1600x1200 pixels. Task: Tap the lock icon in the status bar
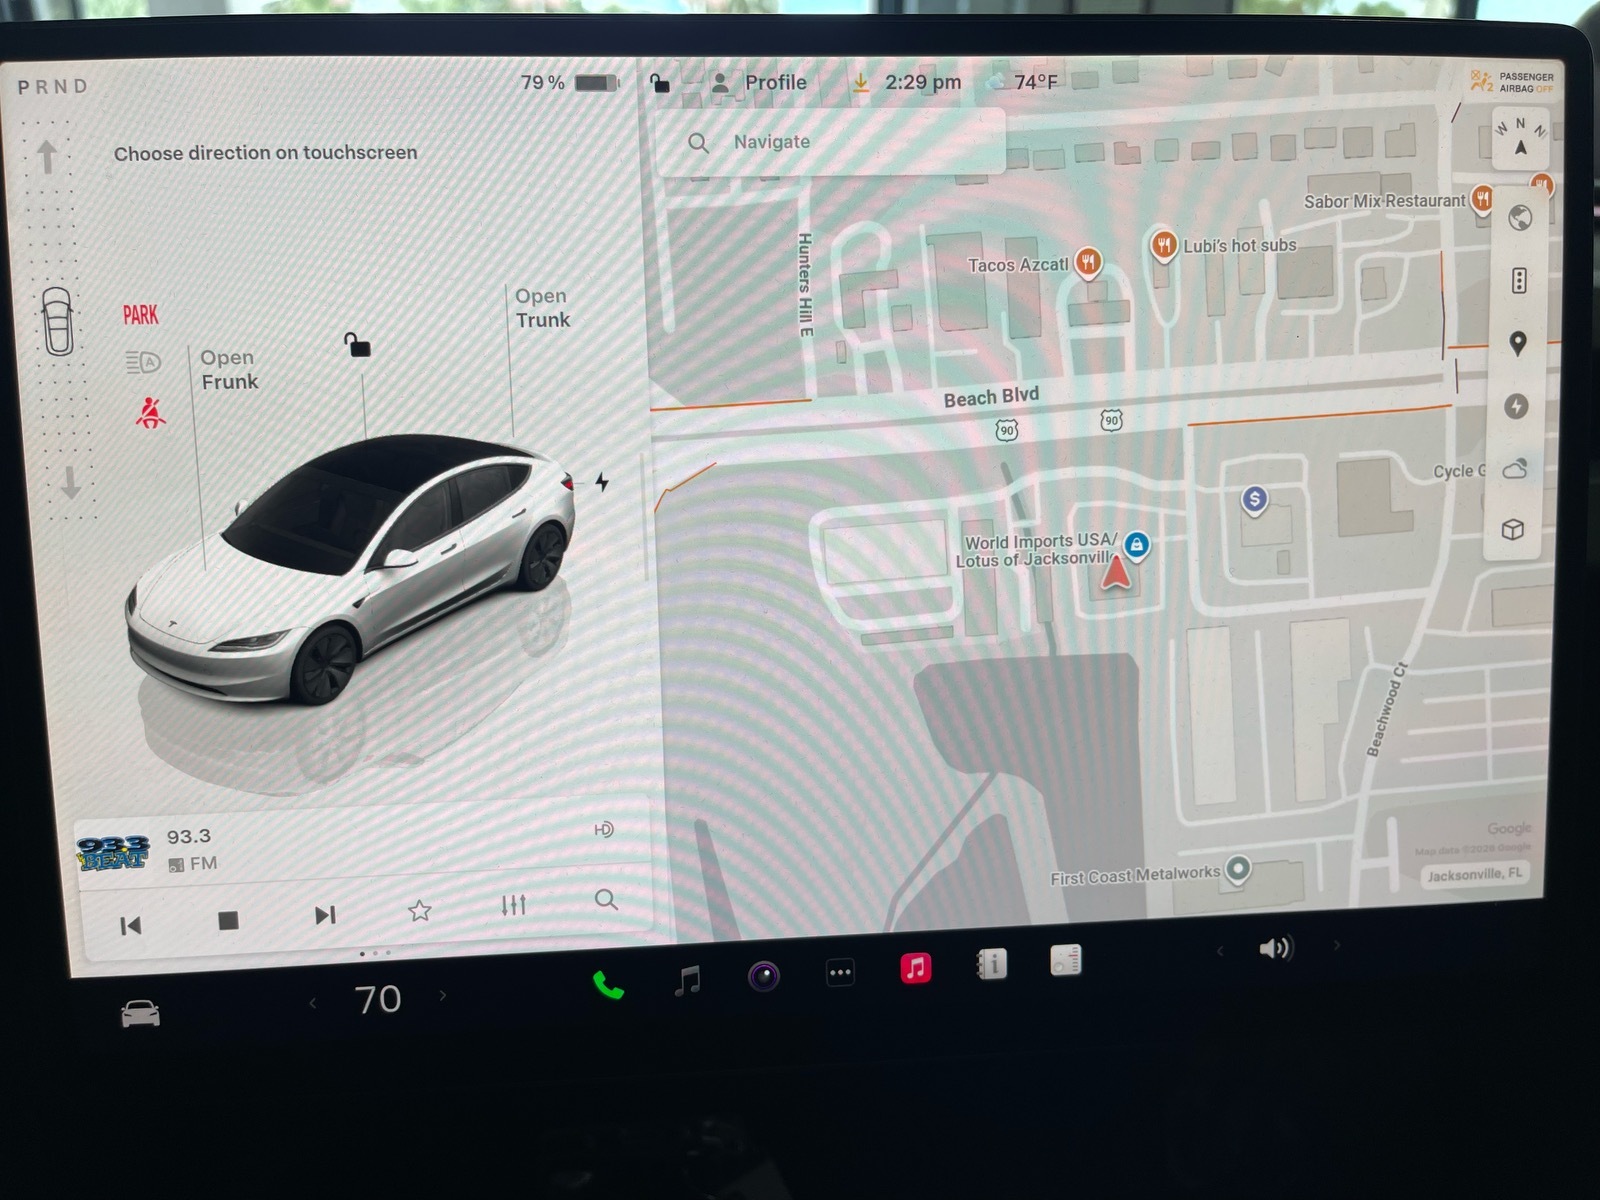point(659,83)
